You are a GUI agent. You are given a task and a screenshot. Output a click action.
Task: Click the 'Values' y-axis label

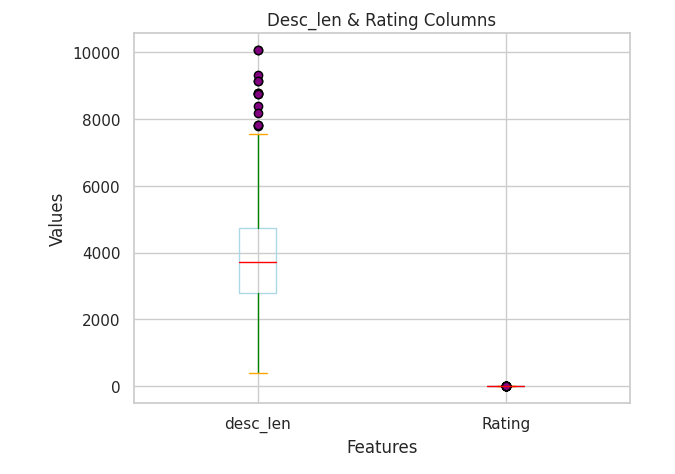[x=57, y=219]
